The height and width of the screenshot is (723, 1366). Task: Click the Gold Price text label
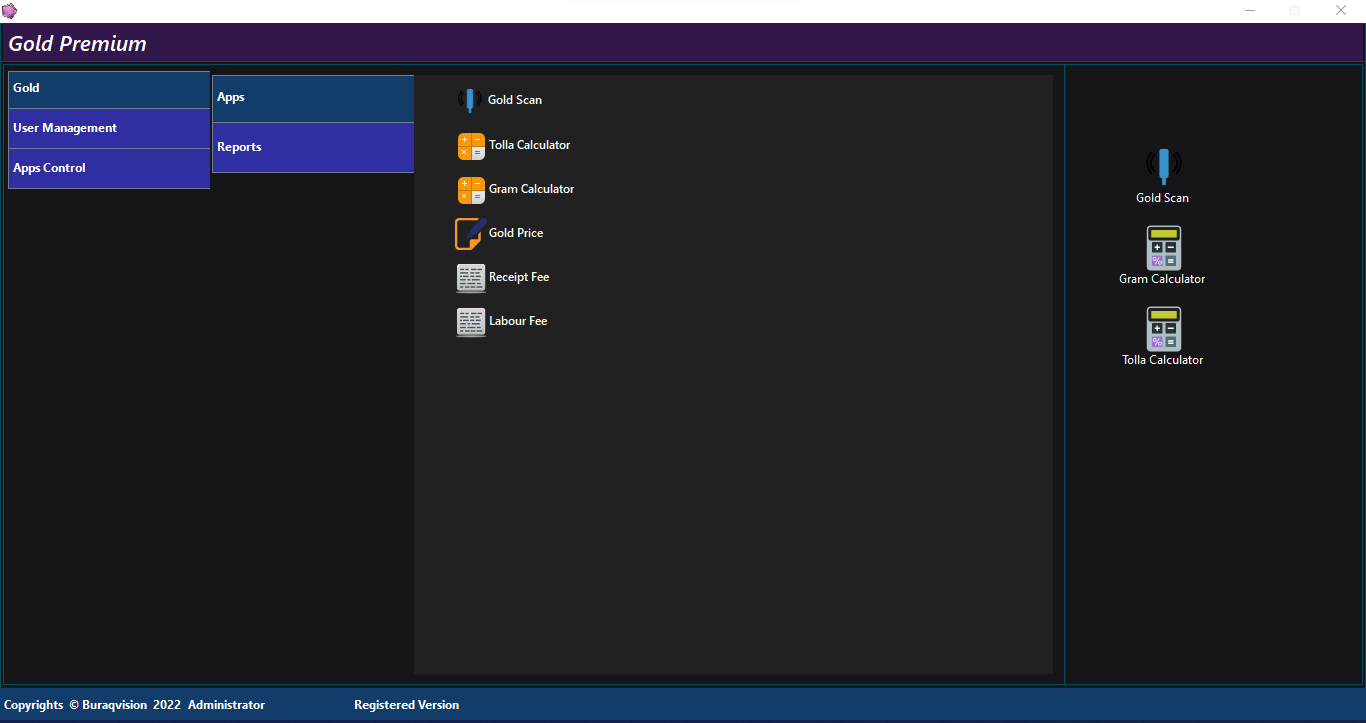[x=516, y=233]
